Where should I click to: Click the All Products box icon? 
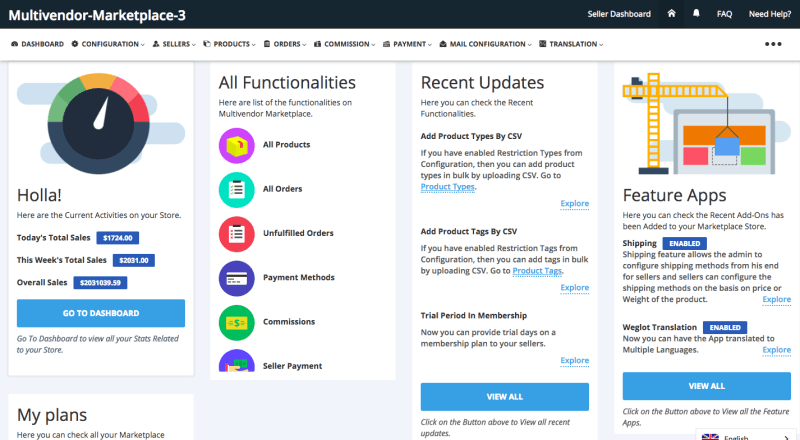[x=236, y=145]
